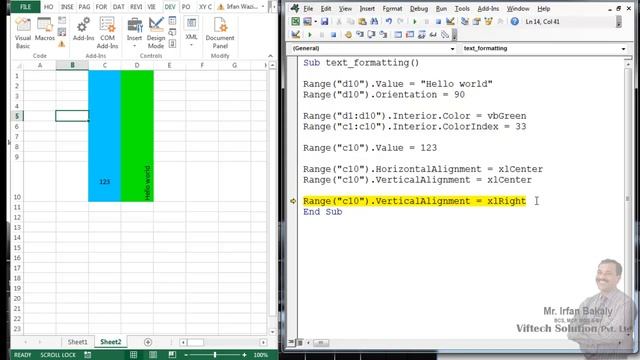The image size is (640, 360).
Task: Click the Continue arrow on the Debug toolbar
Action: (310, 35)
